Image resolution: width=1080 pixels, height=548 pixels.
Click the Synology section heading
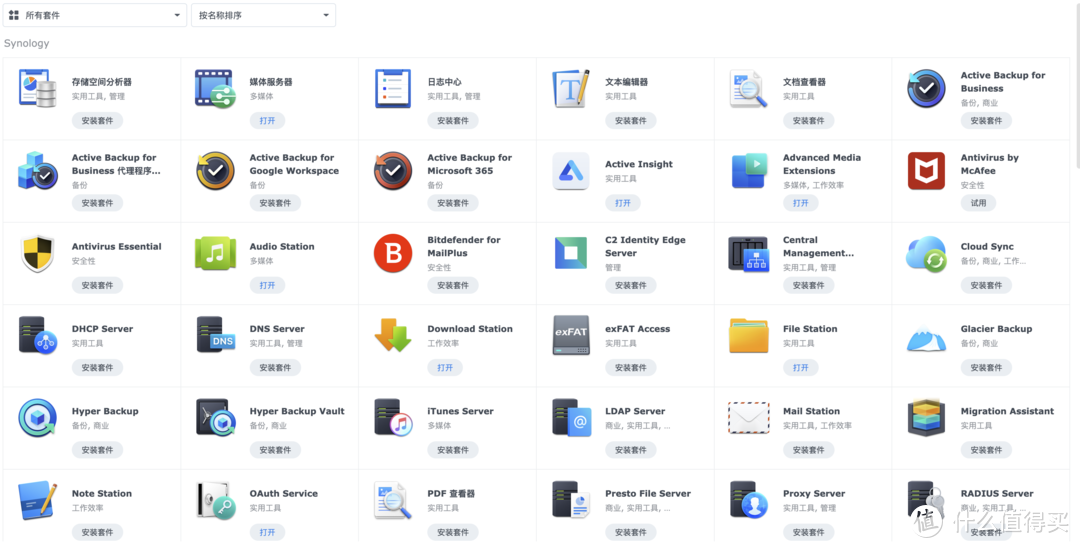coord(27,43)
